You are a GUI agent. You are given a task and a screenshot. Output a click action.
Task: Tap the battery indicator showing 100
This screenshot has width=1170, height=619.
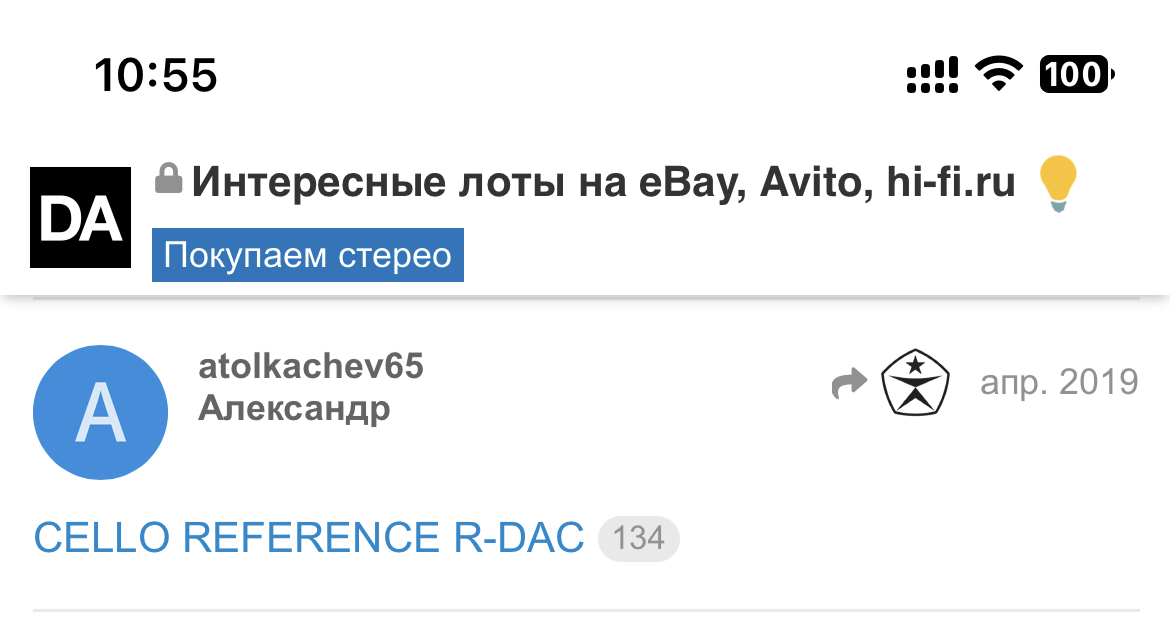1076,75
